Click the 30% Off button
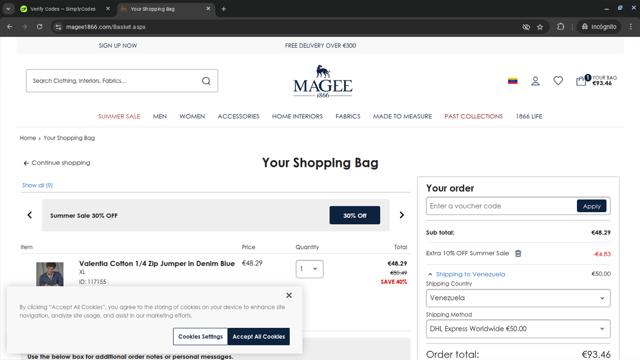 (x=355, y=215)
